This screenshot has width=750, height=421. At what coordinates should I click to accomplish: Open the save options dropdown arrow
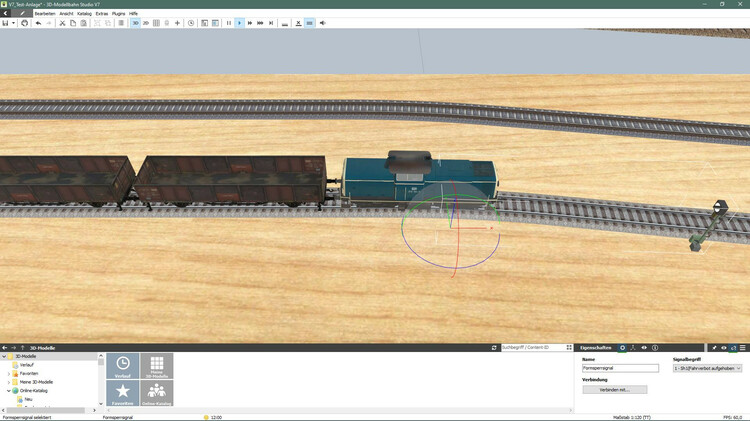click(x=13, y=23)
